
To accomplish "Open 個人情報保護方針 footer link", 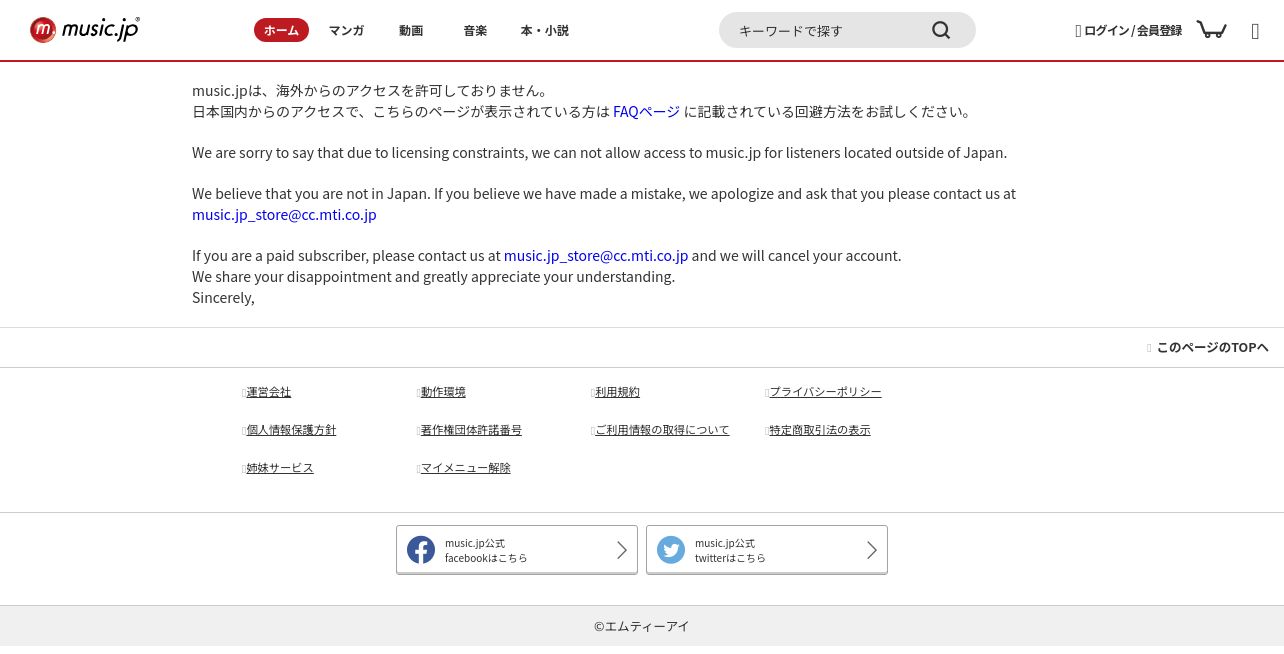I will coord(291,430).
